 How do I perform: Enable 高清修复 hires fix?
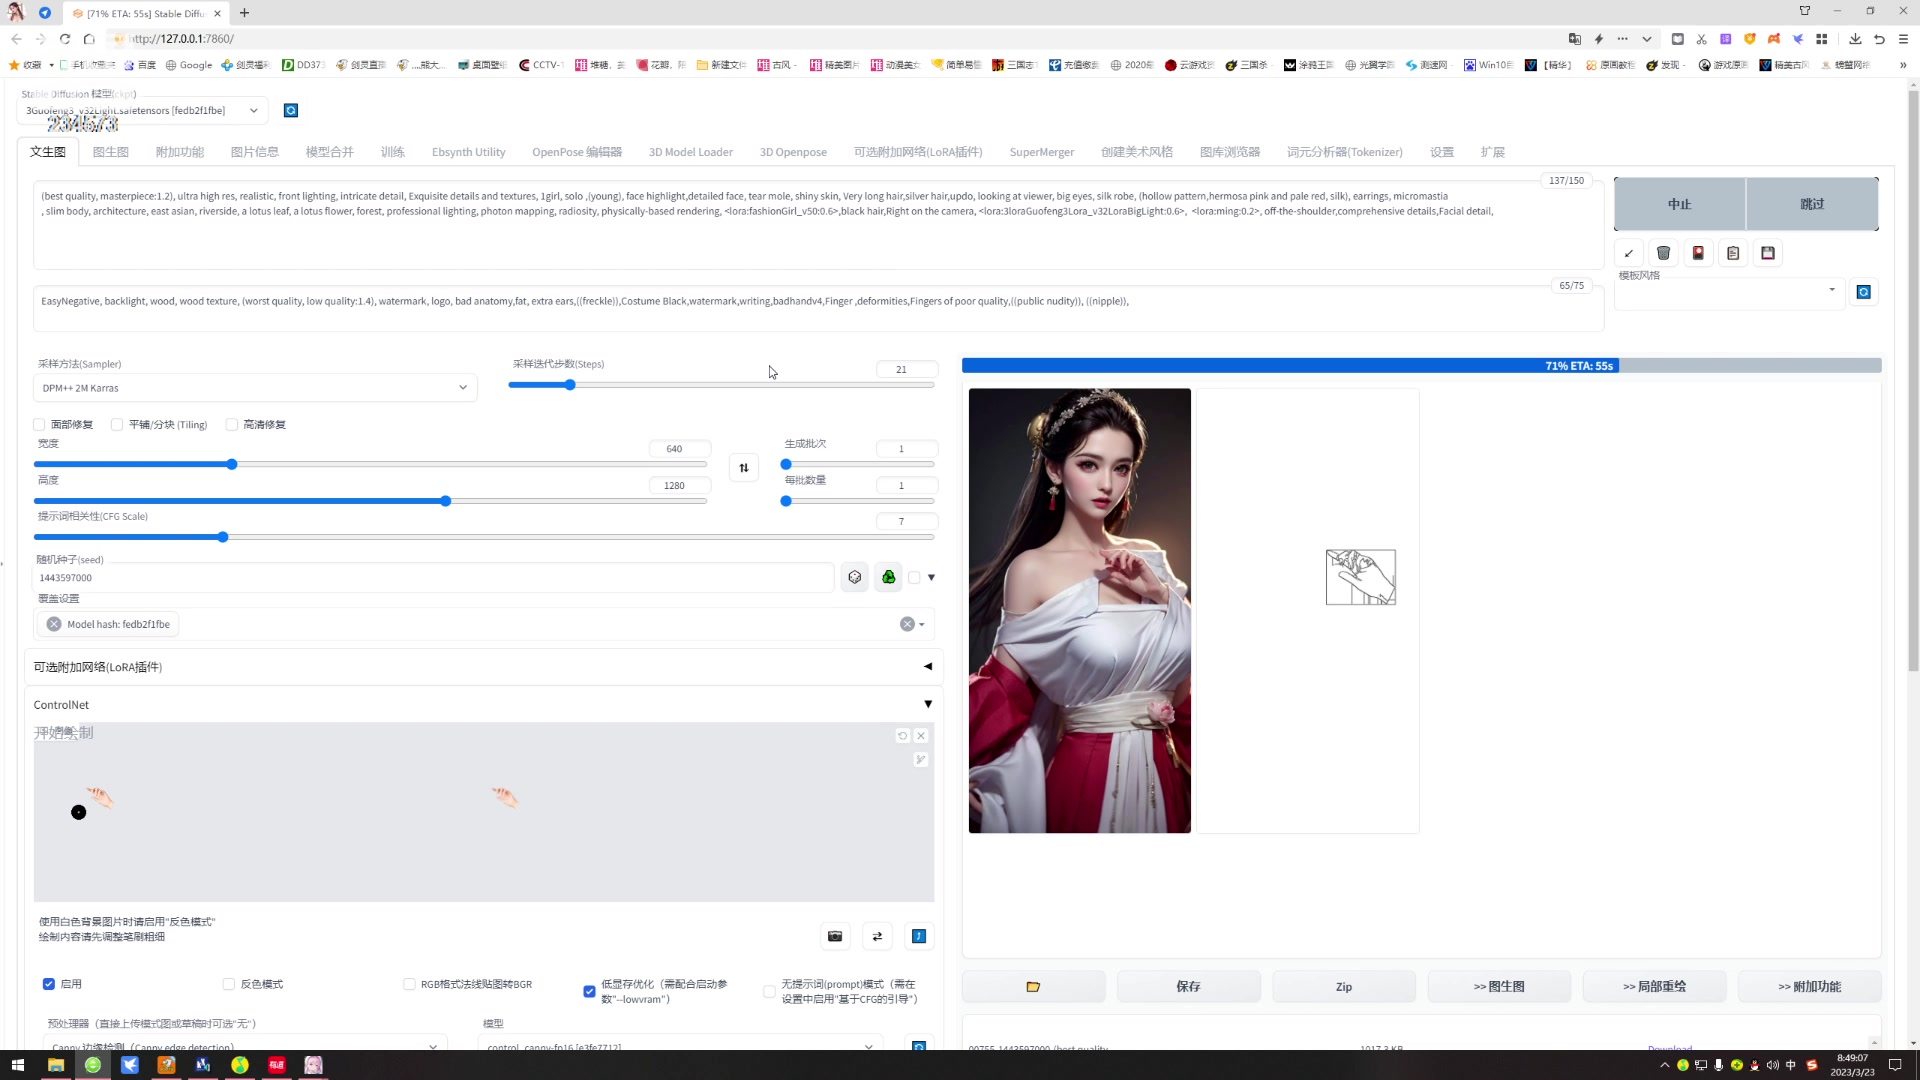(232, 424)
